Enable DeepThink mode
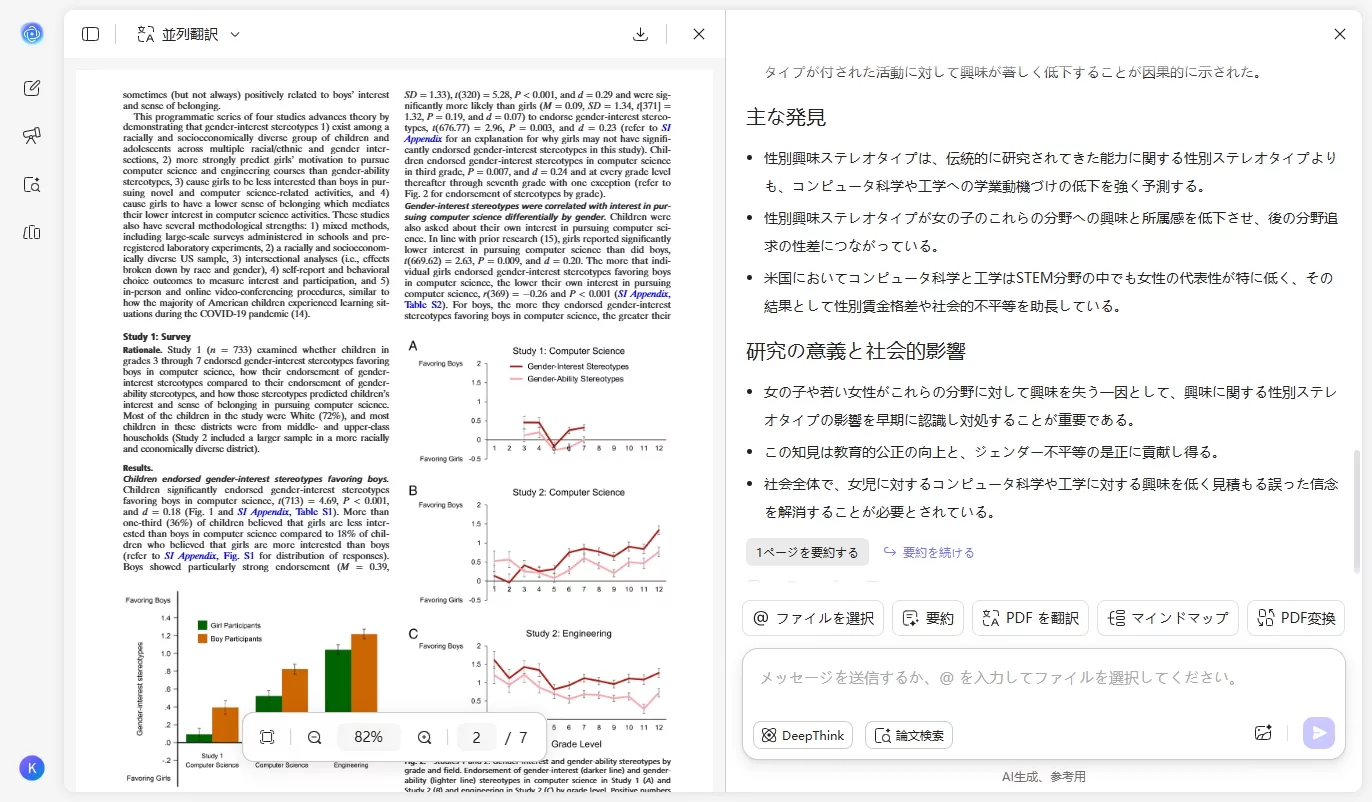 pos(802,735)
